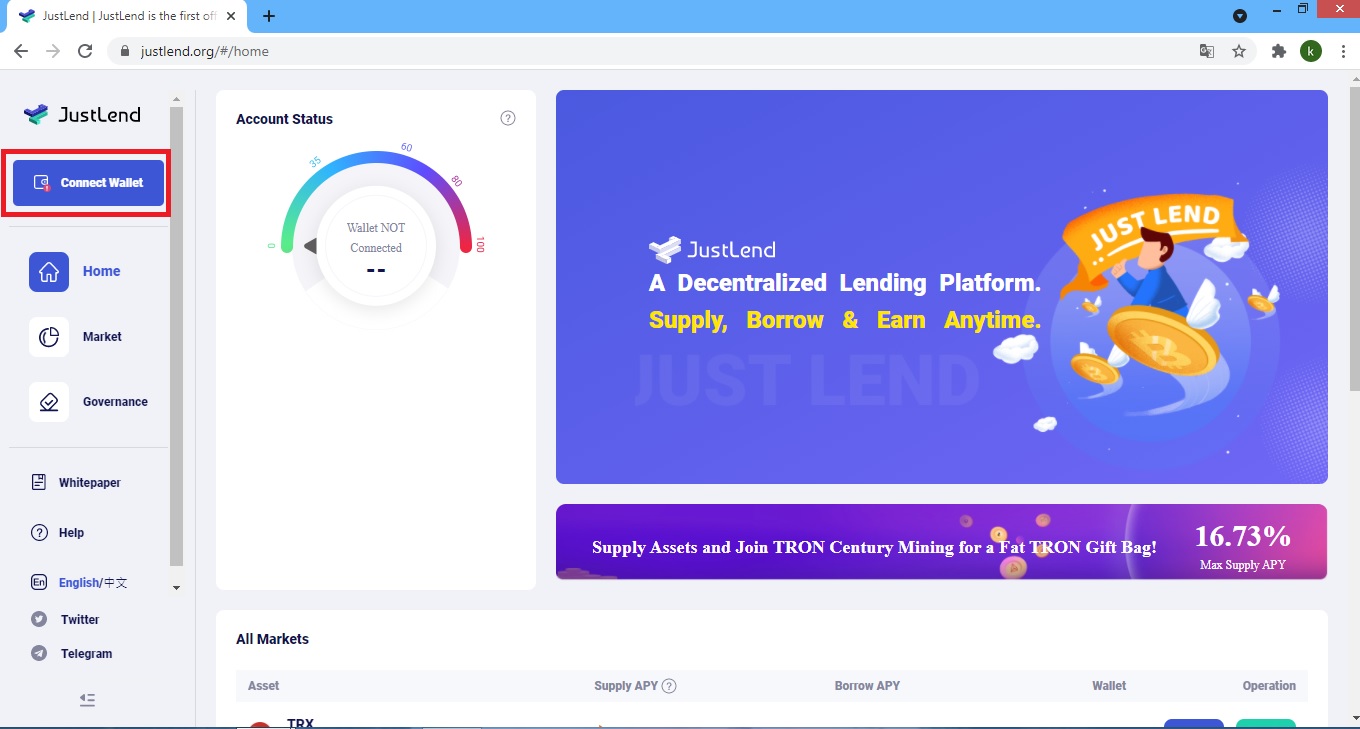Collapse the sidebar with the bottom toggle icon

87,700
